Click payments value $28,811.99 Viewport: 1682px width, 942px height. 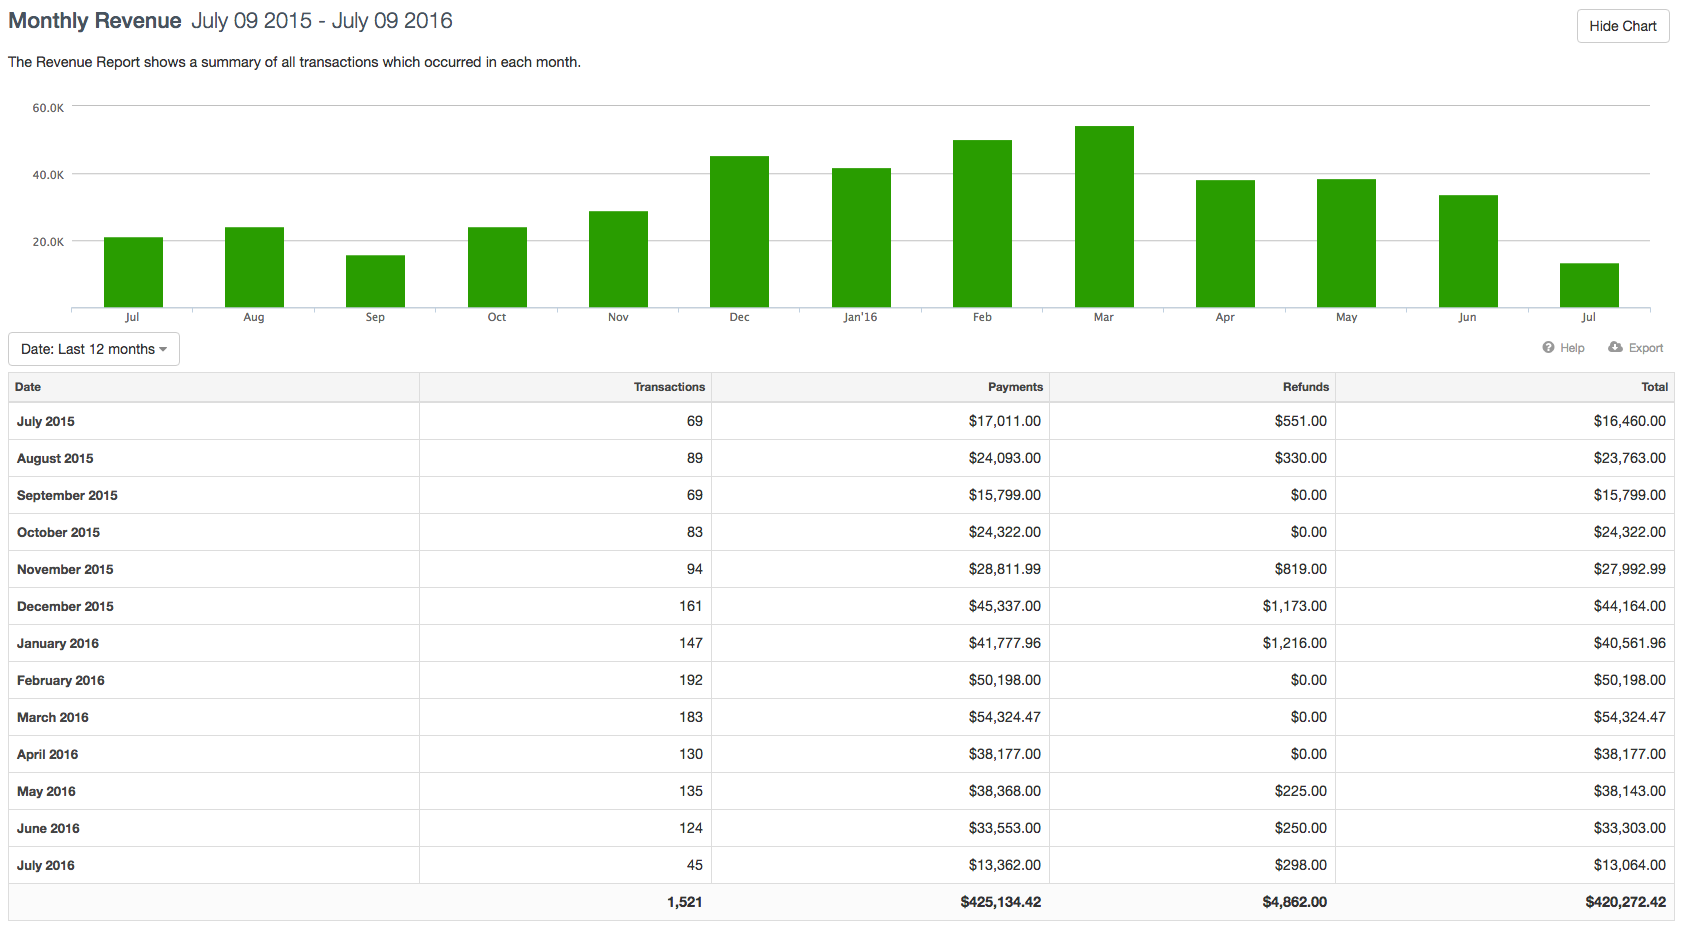1004,569
